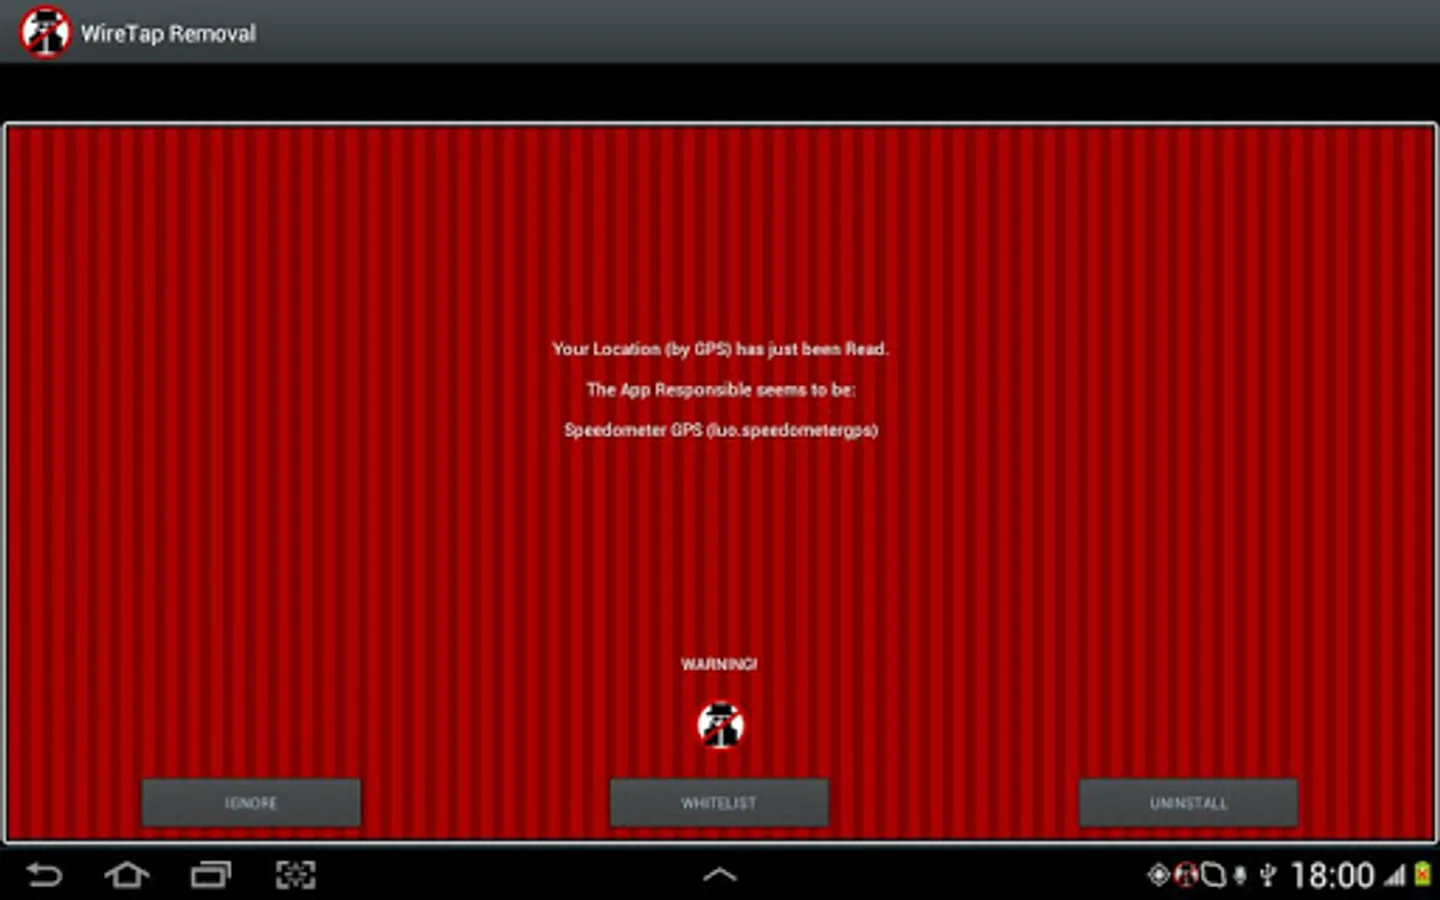
Task: Whitelist the Speedometer GPS app
Action: tap(719, 803)
